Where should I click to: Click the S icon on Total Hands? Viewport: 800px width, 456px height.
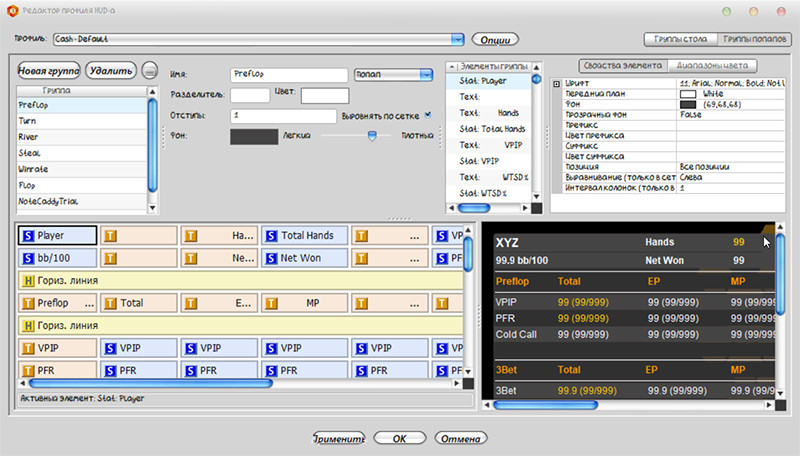tap(272, 236)
